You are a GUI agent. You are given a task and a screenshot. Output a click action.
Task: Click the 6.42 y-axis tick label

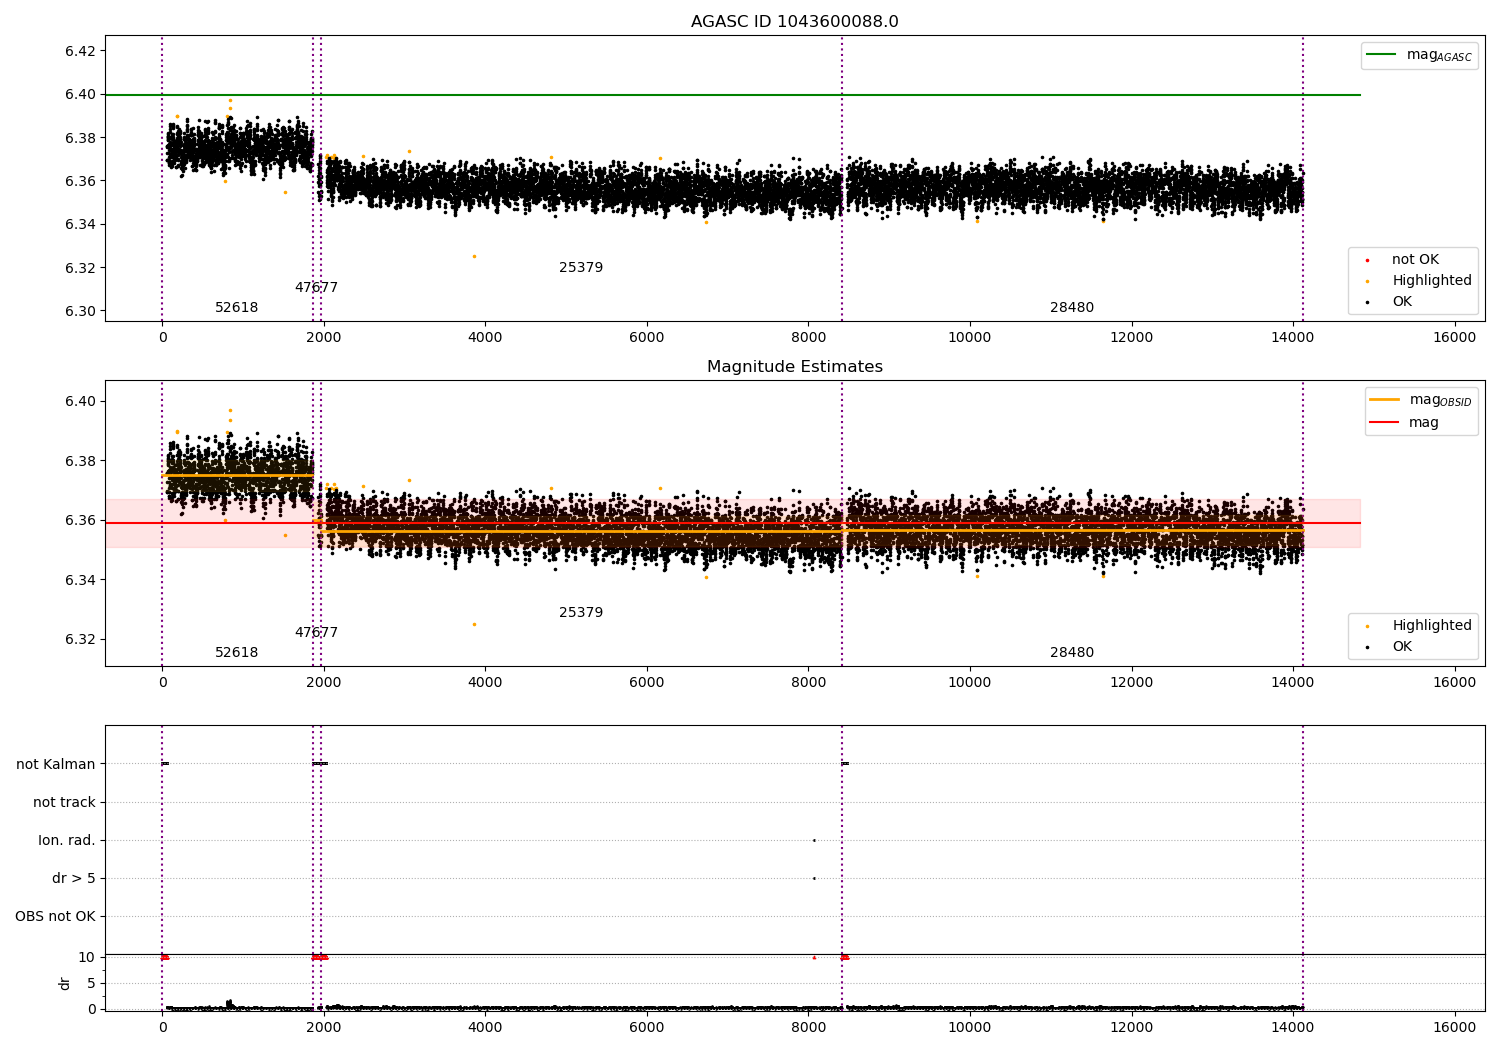pos(80,51)
